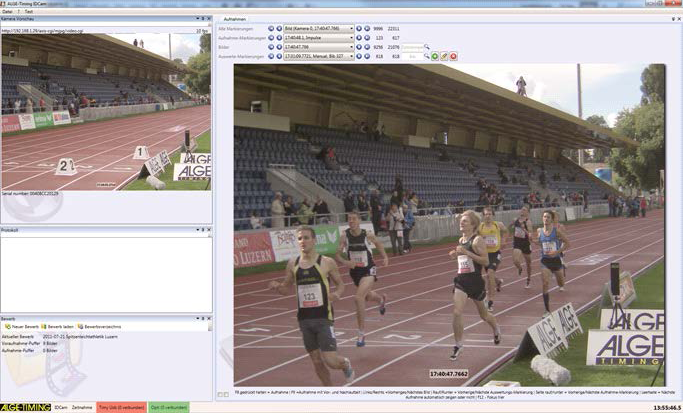This screenshot has height=413, width=683.
Task: Add evaluation marker with green plus icon
Action: (435, 56)
